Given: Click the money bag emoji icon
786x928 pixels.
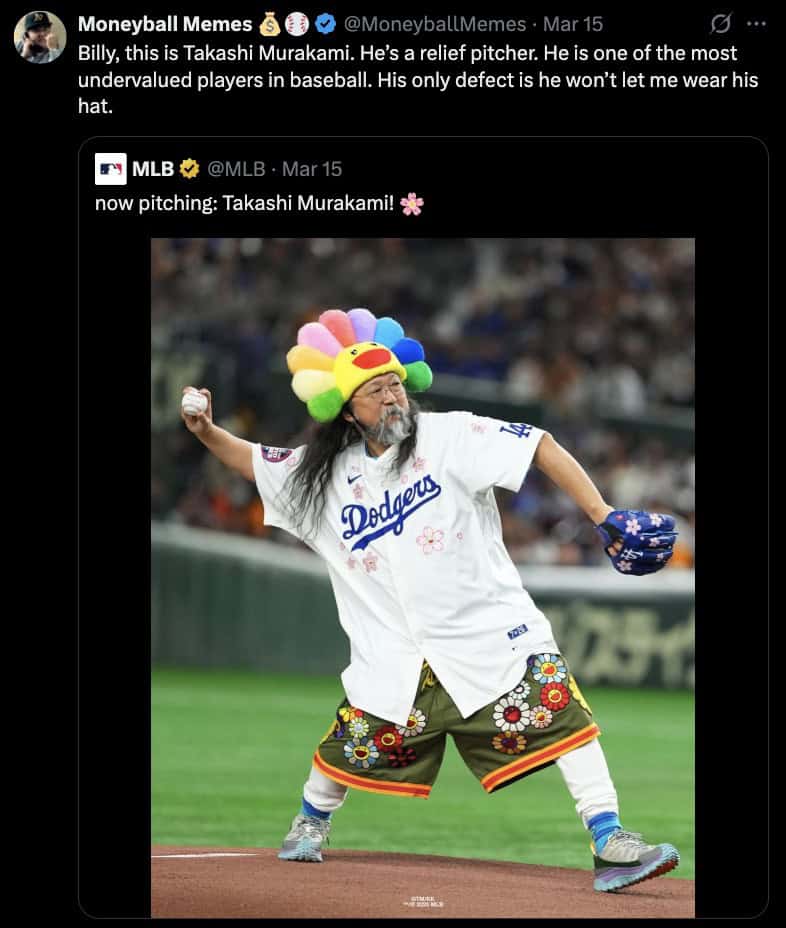Looking at the screenshot, I should coord(270,24).
